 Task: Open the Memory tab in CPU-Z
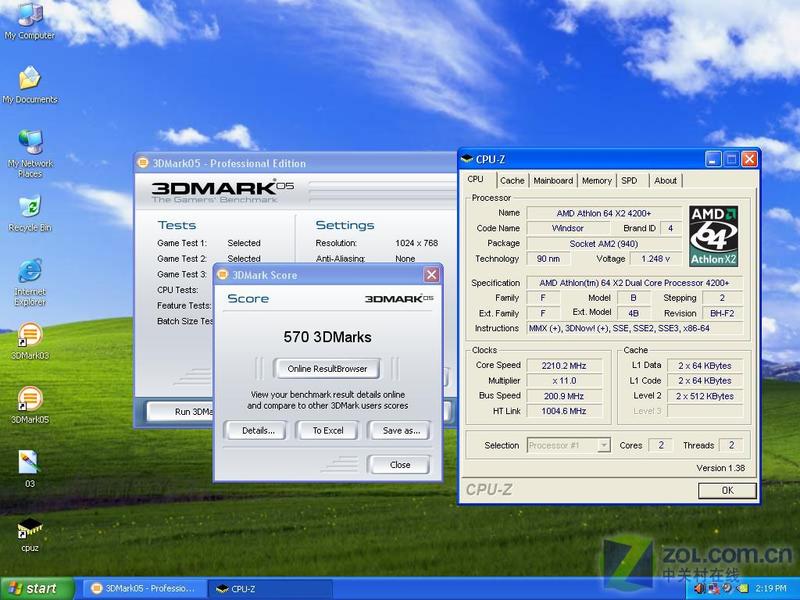coord(596,181)
